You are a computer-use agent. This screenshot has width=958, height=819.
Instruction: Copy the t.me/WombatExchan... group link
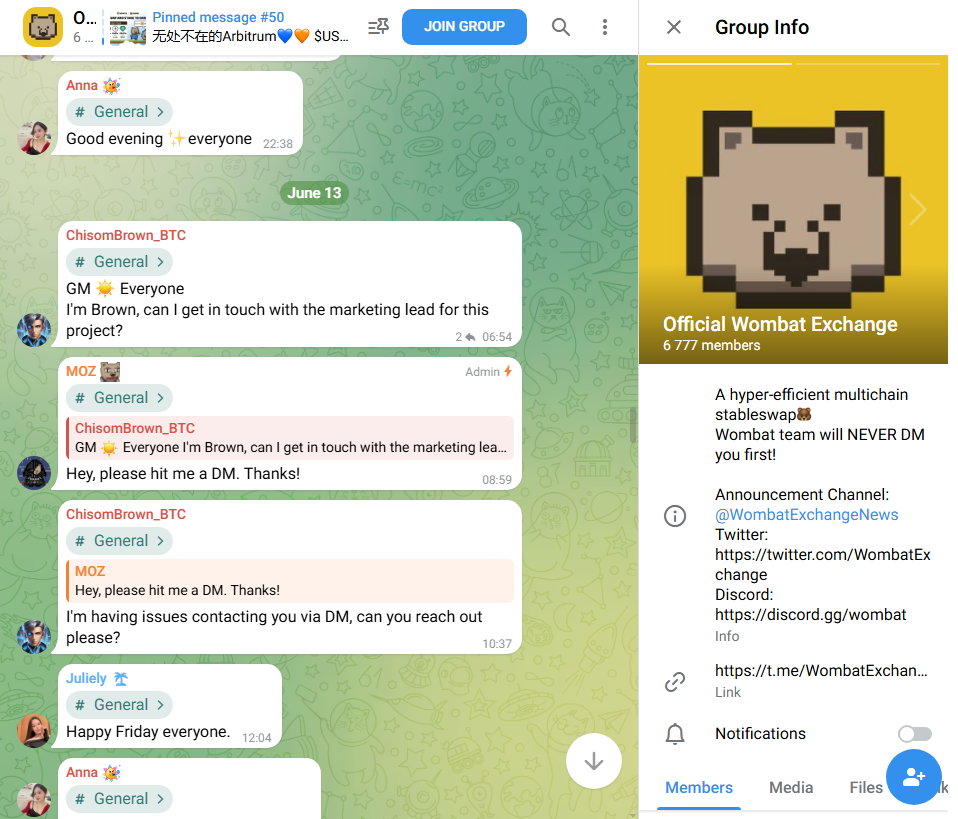pyautogui.click(x=821, y=671)
